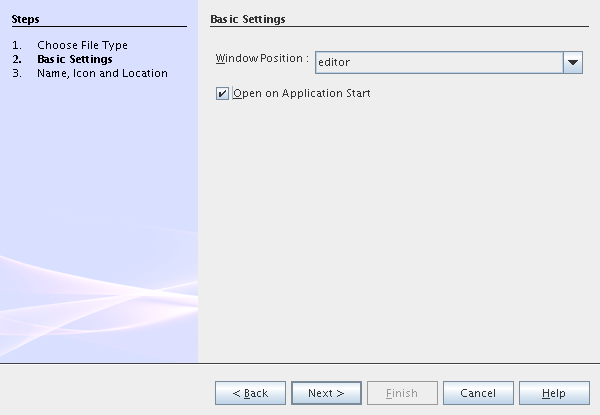Click the 'Basic Settings' panel title

247,20
